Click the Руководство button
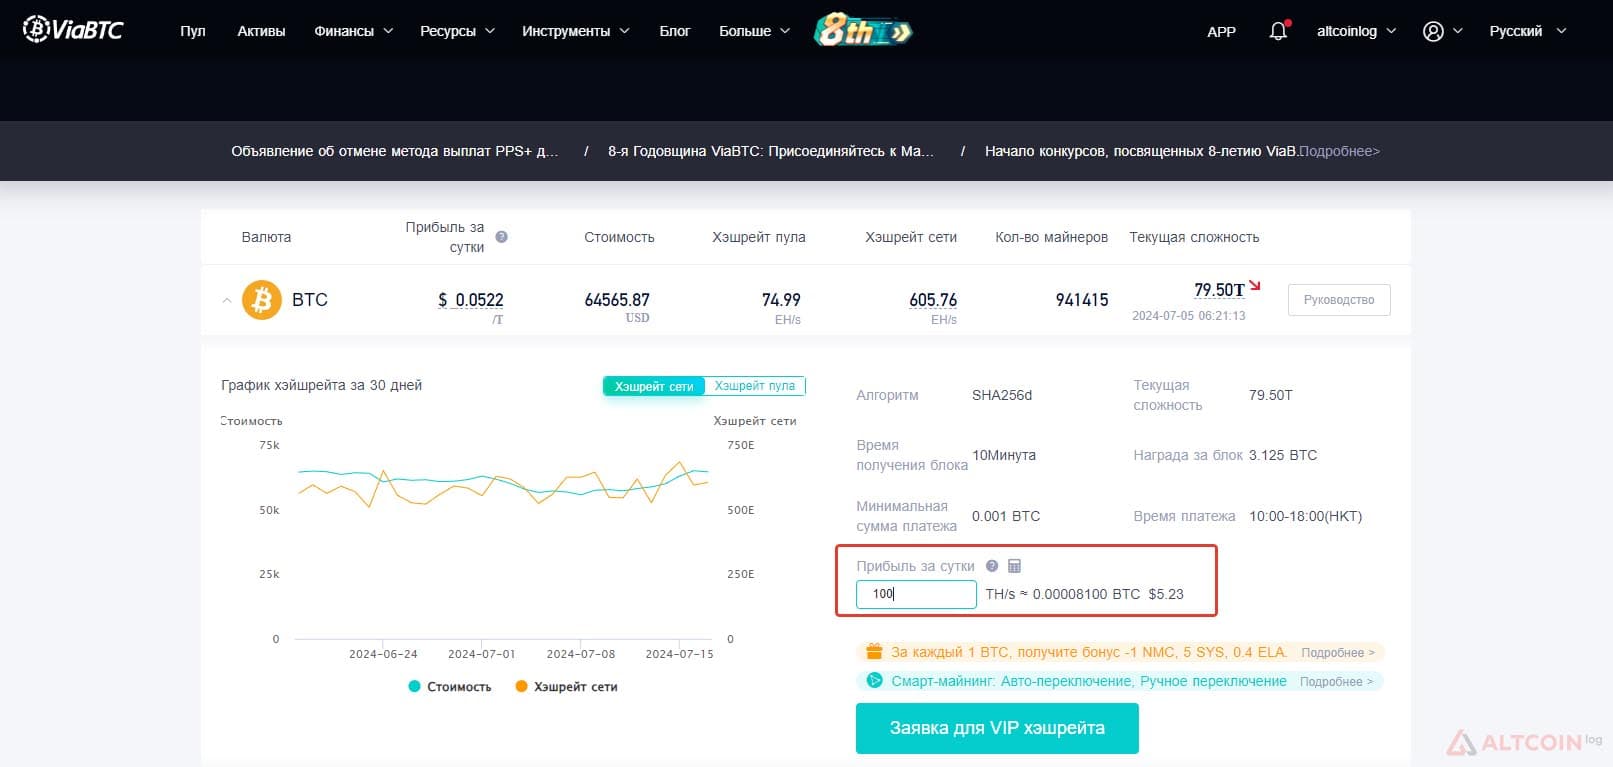1613x767 pixels. (1339, 300)
